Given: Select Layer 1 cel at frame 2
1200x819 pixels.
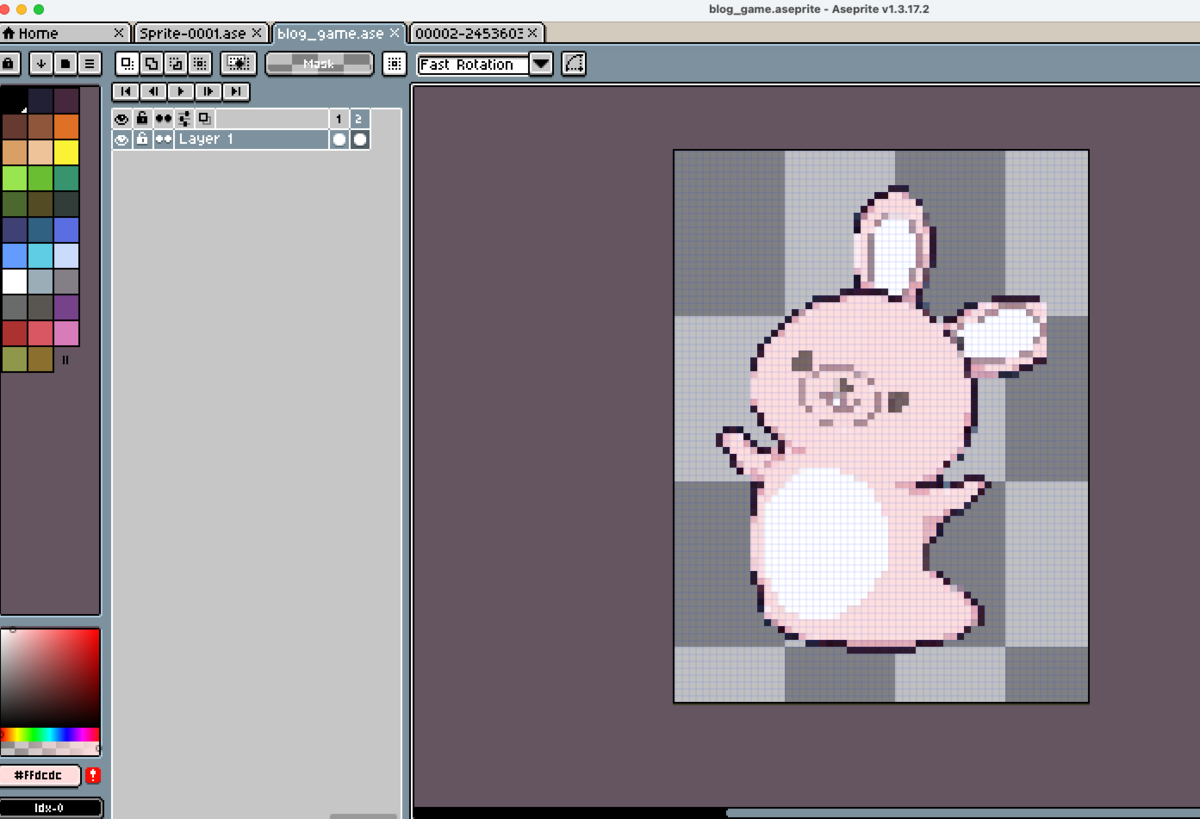Looking at the screenshot, I should coord(359,139).
